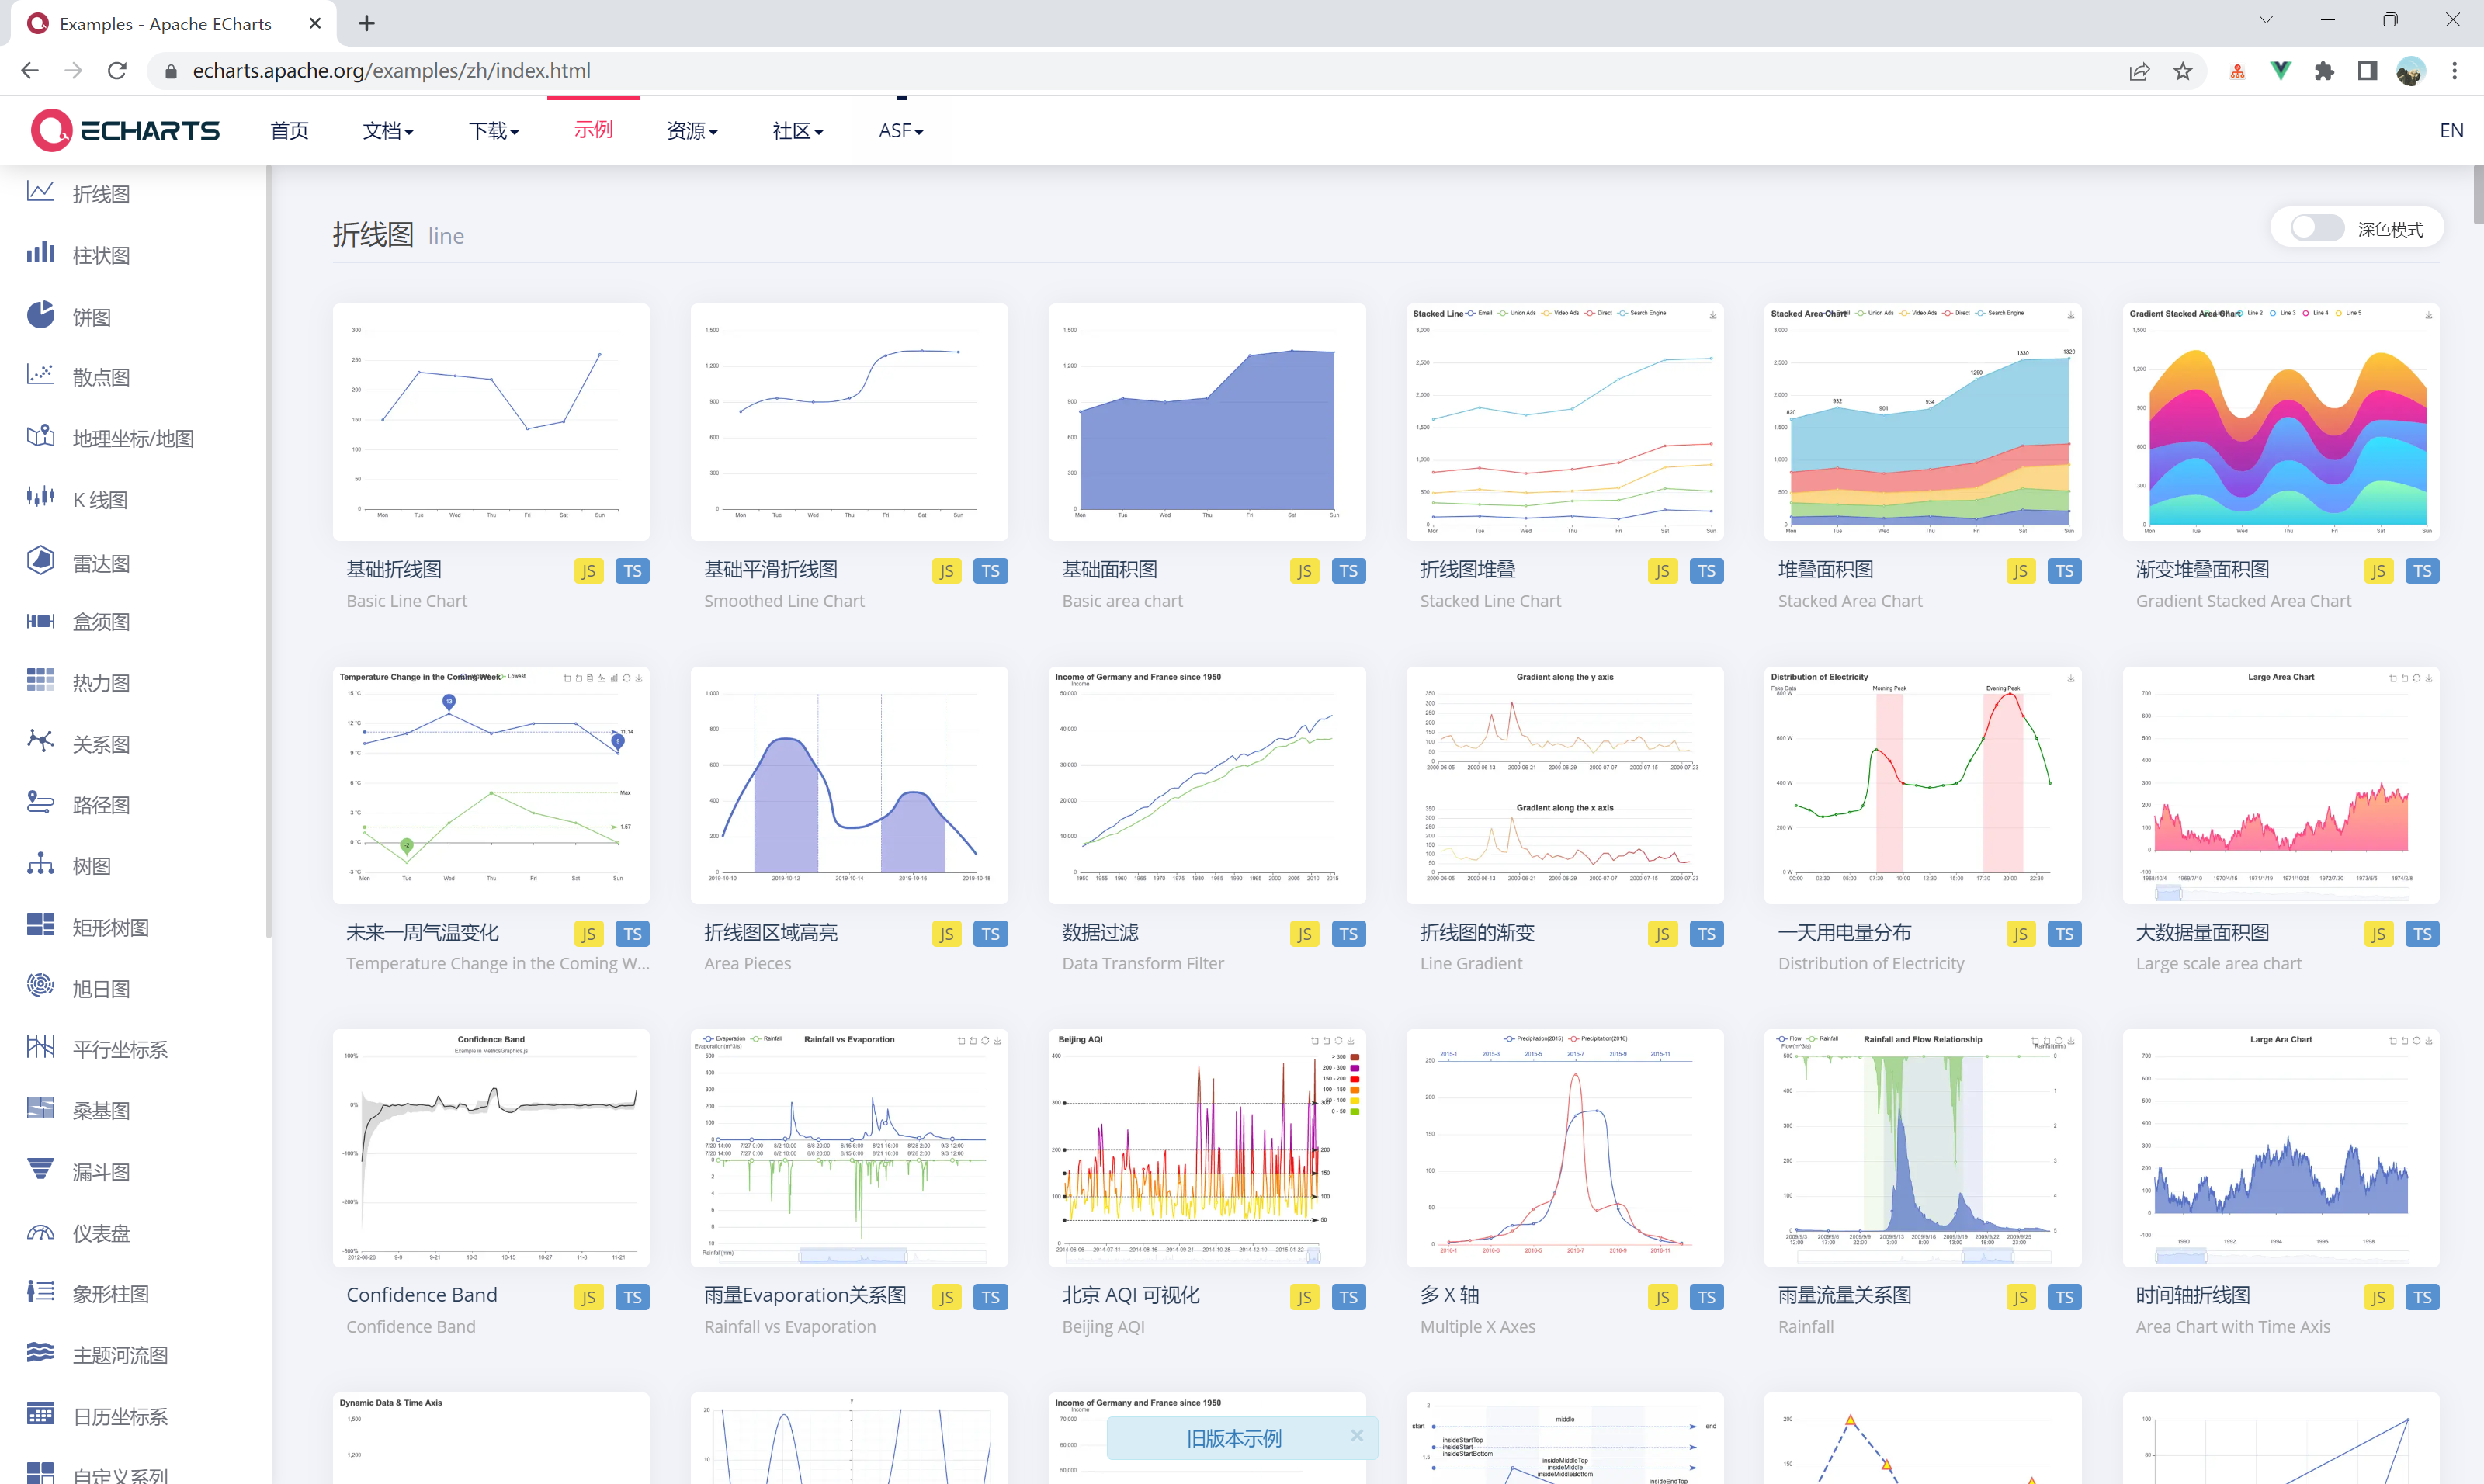Open the 漏斗图 category icon
The width and height of the screenshot is (2484, 1484).
(40, 1170)
